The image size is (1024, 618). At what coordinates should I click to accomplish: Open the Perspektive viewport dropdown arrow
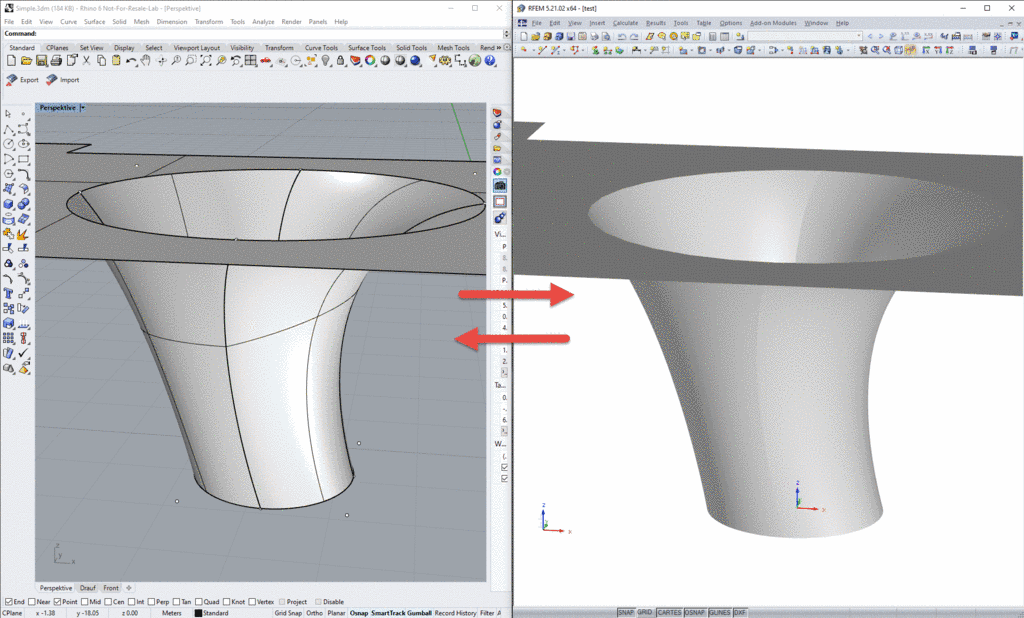[x=82, y=108]
